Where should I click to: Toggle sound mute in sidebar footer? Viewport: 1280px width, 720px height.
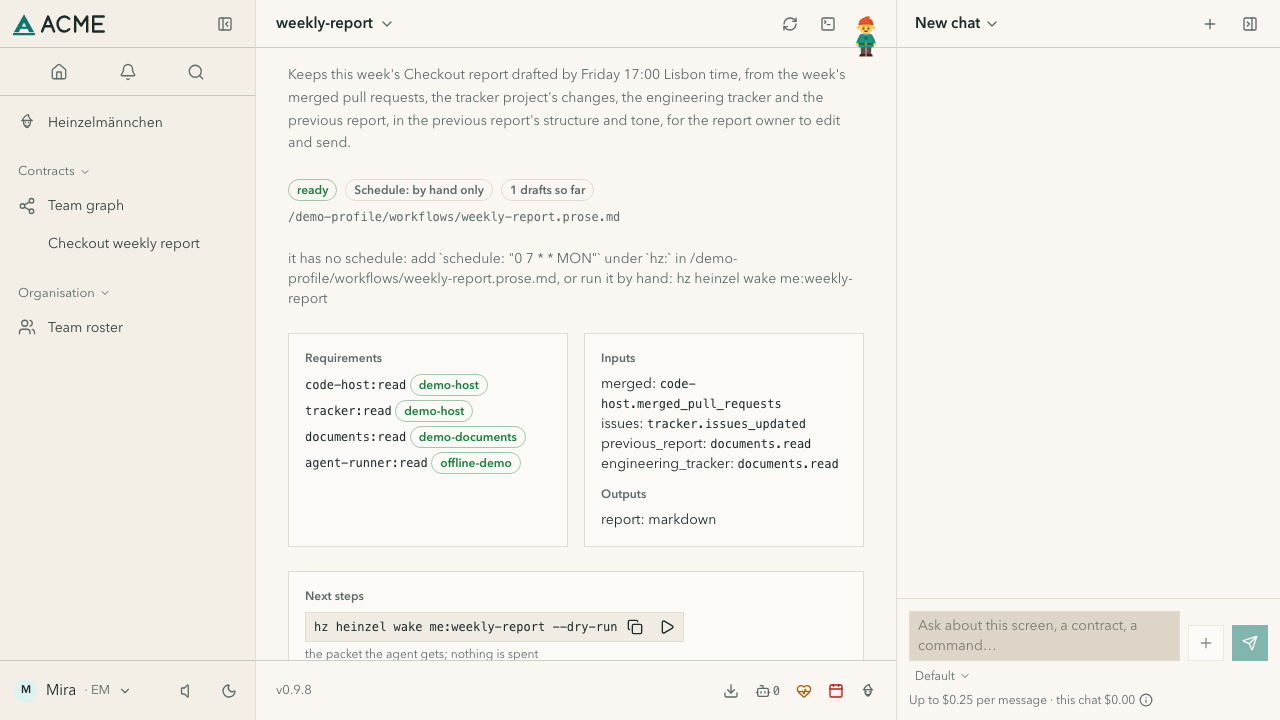[x=185, y=691]
